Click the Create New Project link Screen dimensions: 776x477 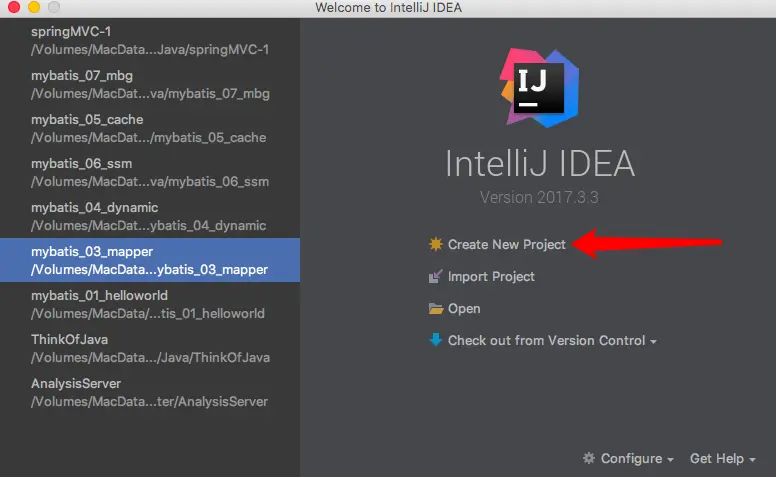[507, 244]
